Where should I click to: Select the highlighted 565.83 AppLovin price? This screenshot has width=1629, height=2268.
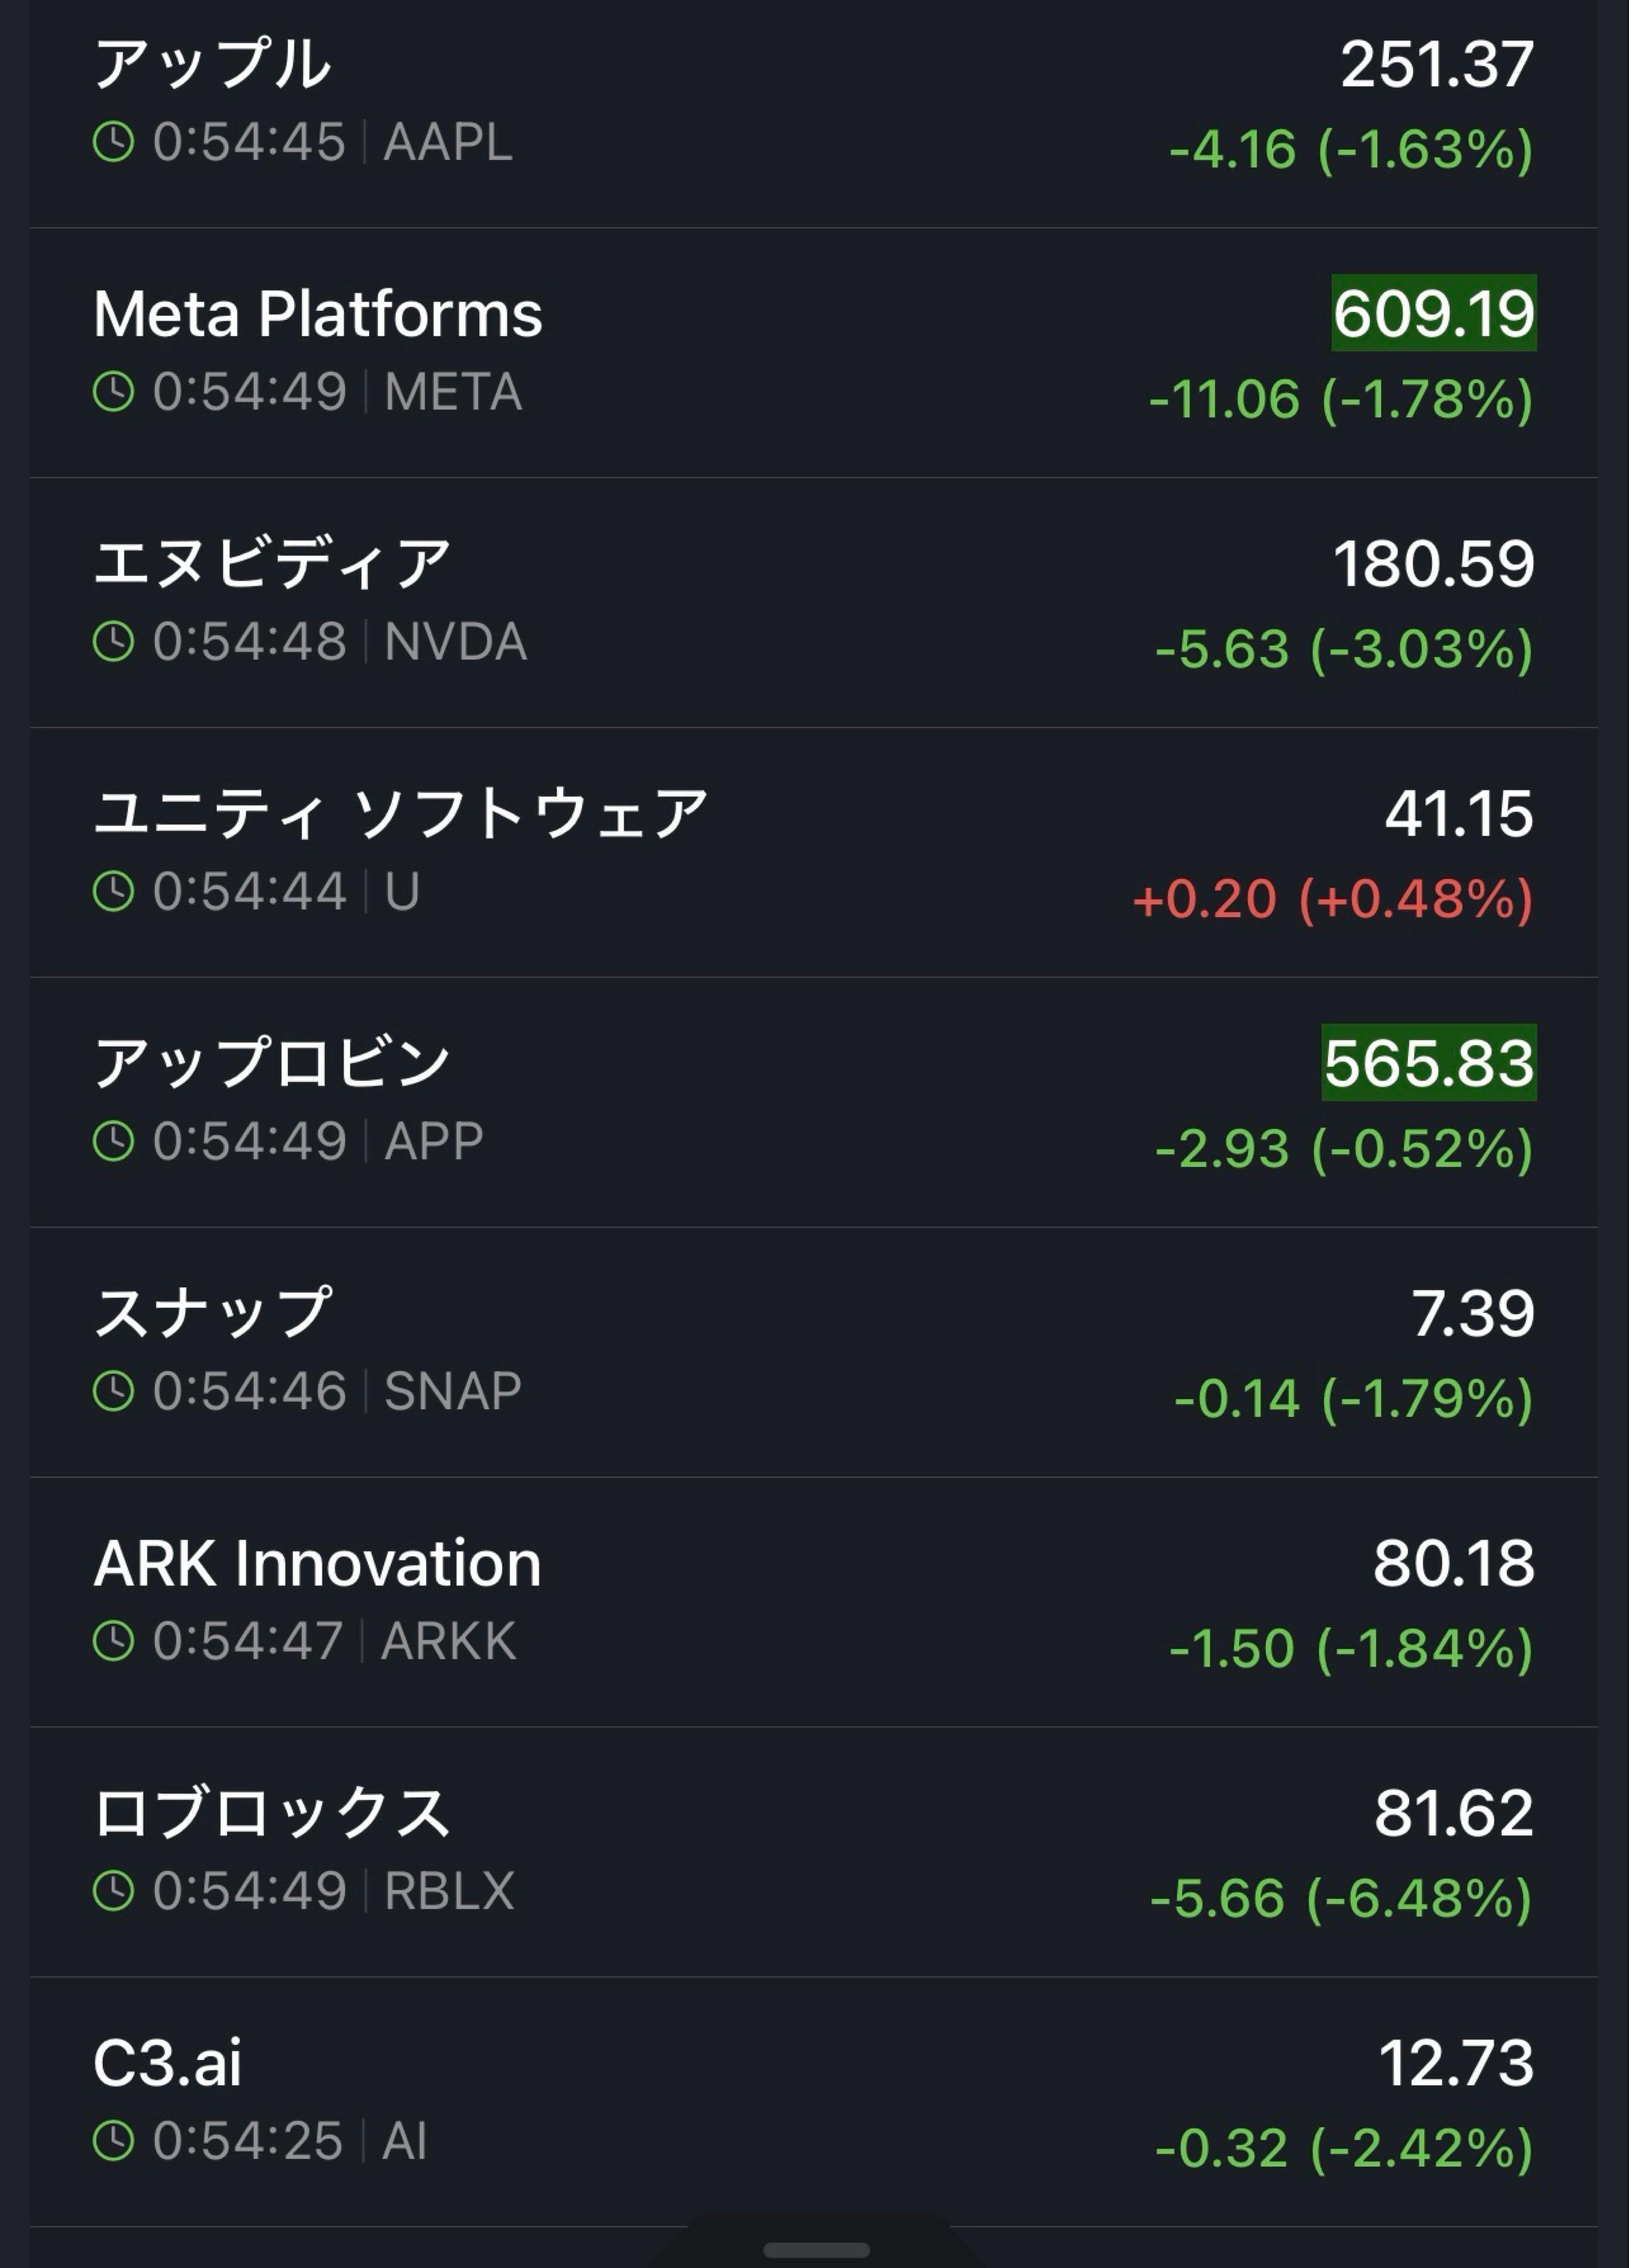coord(1428,1062)
